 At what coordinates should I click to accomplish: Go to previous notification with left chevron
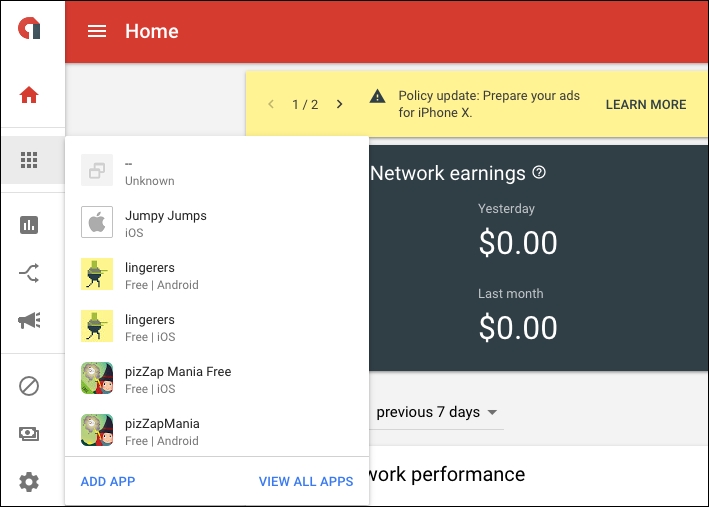(x=271, y=104)
